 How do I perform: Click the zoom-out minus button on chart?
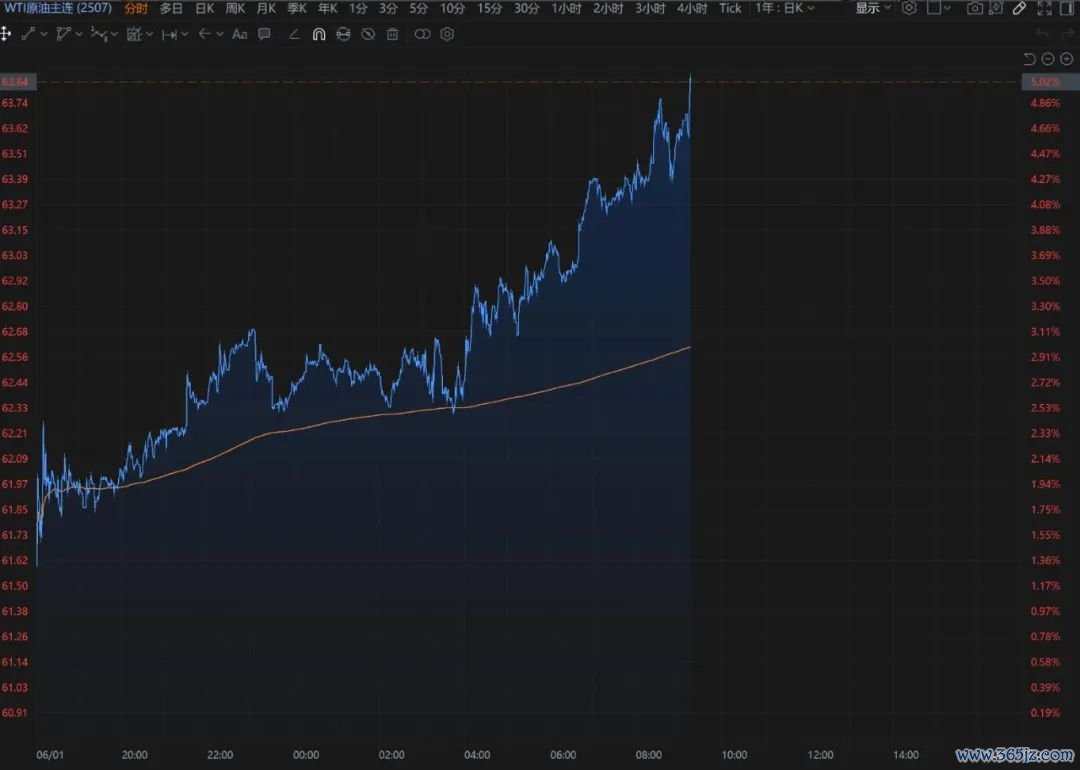pyautogui.click(x=1048, y=59)
